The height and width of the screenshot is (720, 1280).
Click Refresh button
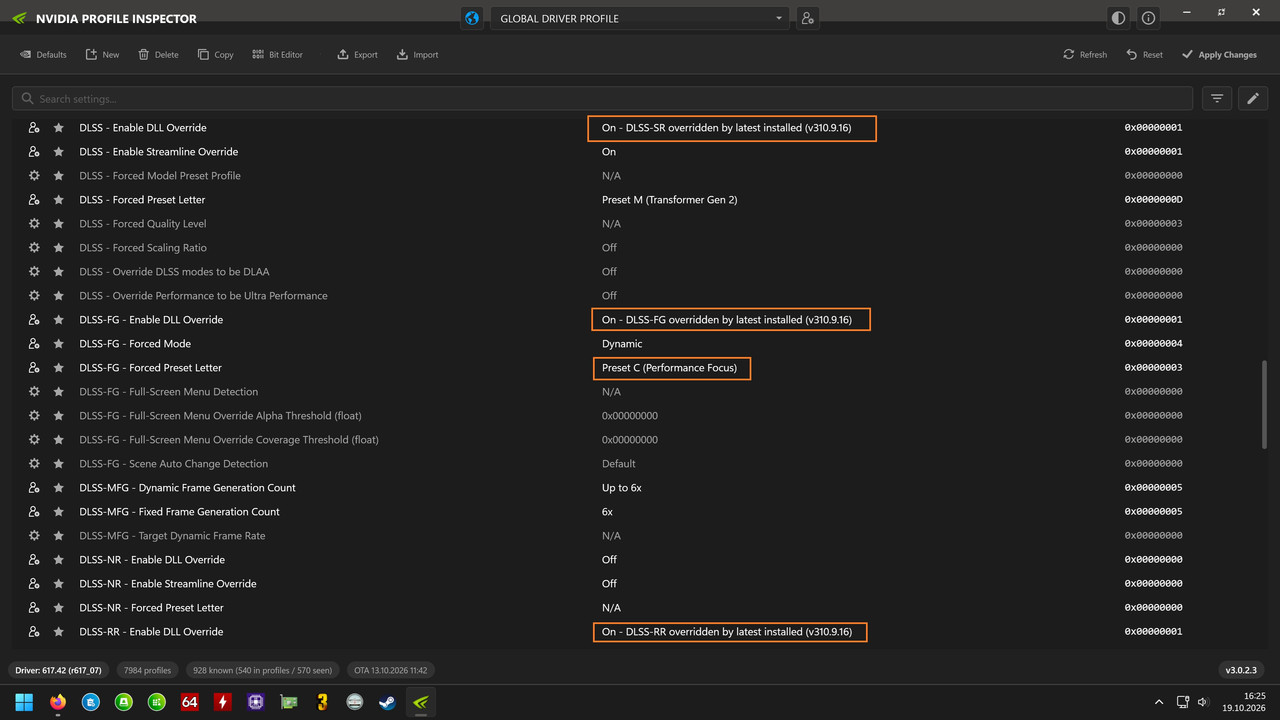click(x=1085, y=55)
